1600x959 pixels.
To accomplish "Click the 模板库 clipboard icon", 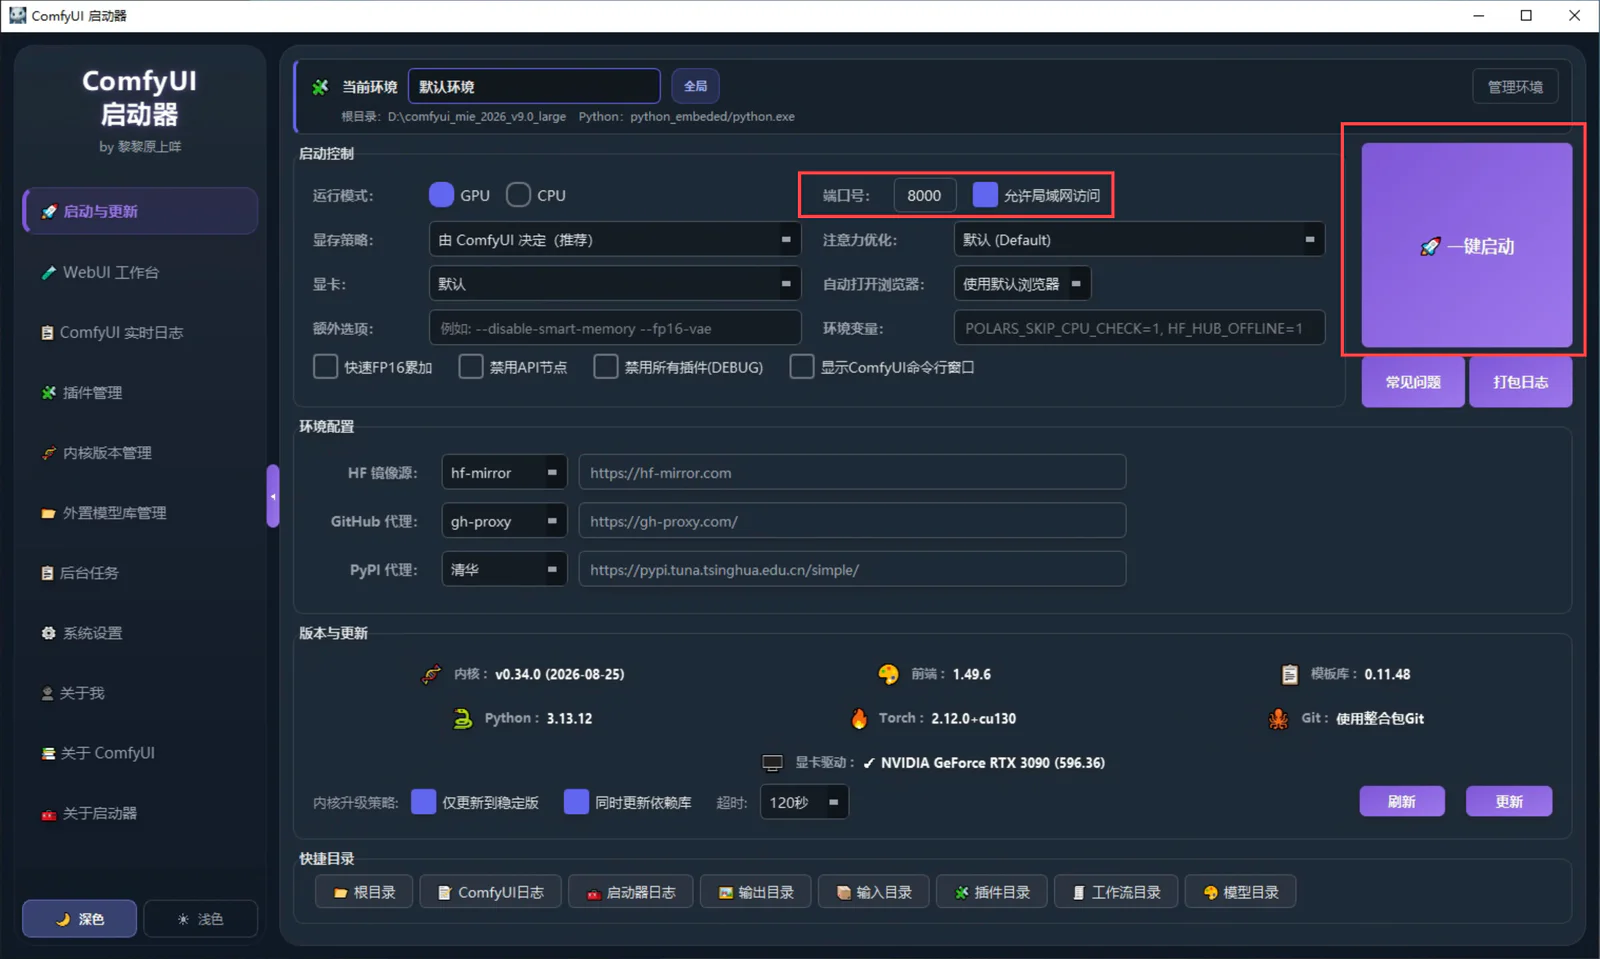I will (1290, 674).
